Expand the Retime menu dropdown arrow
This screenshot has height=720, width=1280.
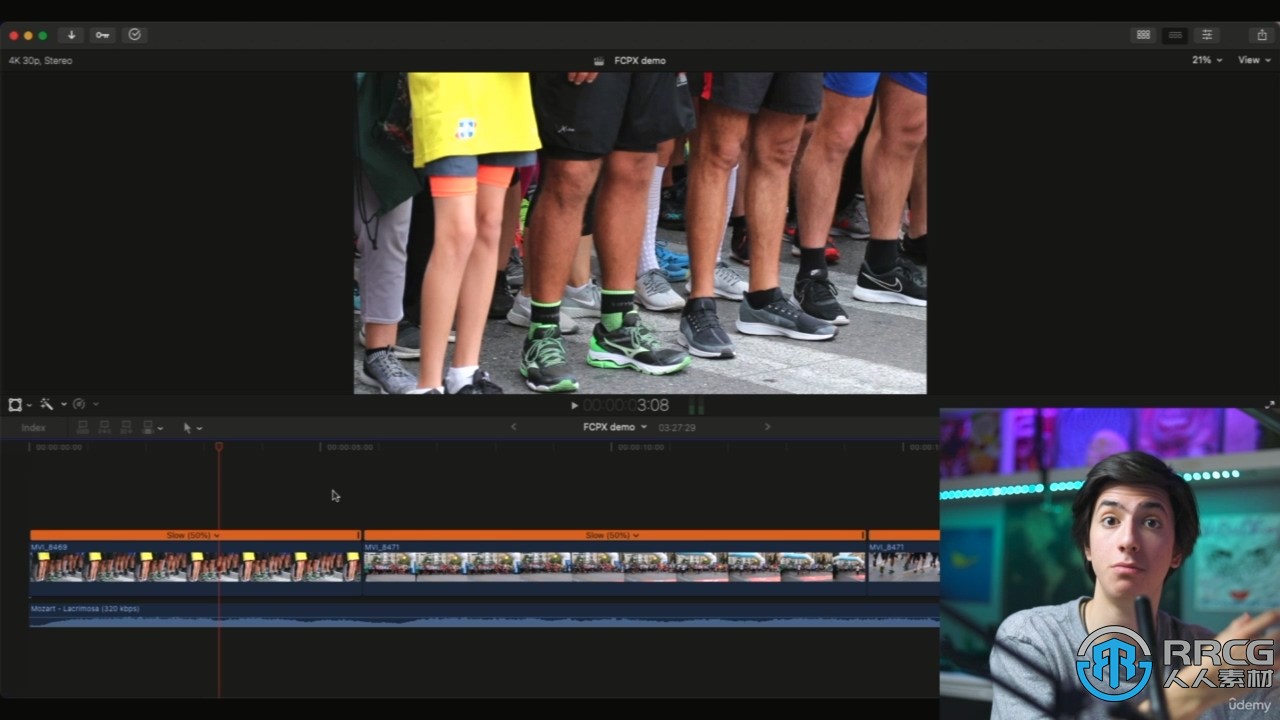coord(96,405)
